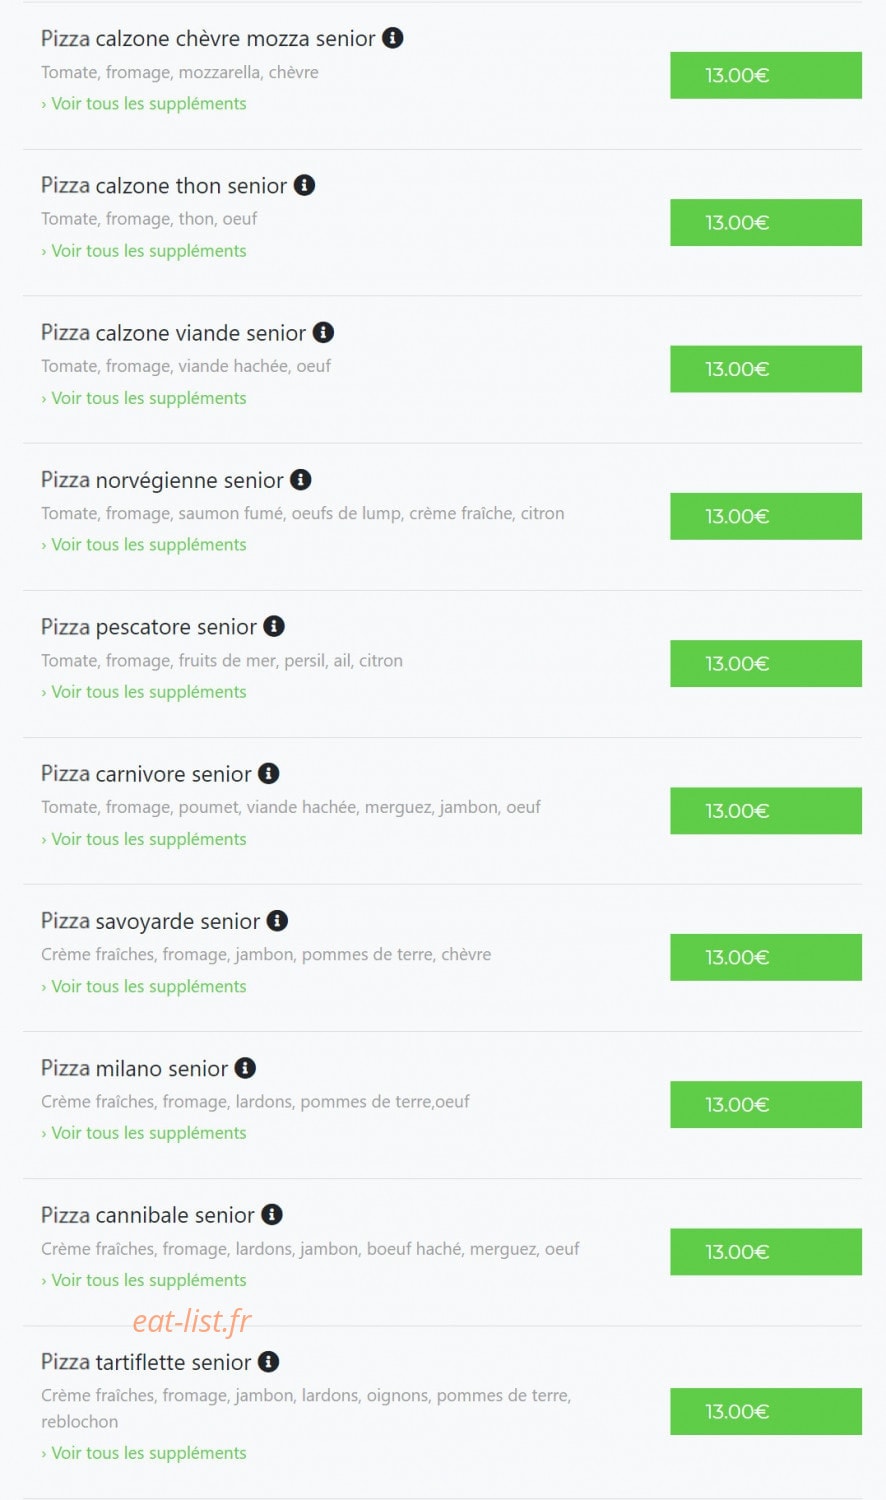
Task: Click the eat-list.fr watermark text
Action: click(x=192, y=1321)
